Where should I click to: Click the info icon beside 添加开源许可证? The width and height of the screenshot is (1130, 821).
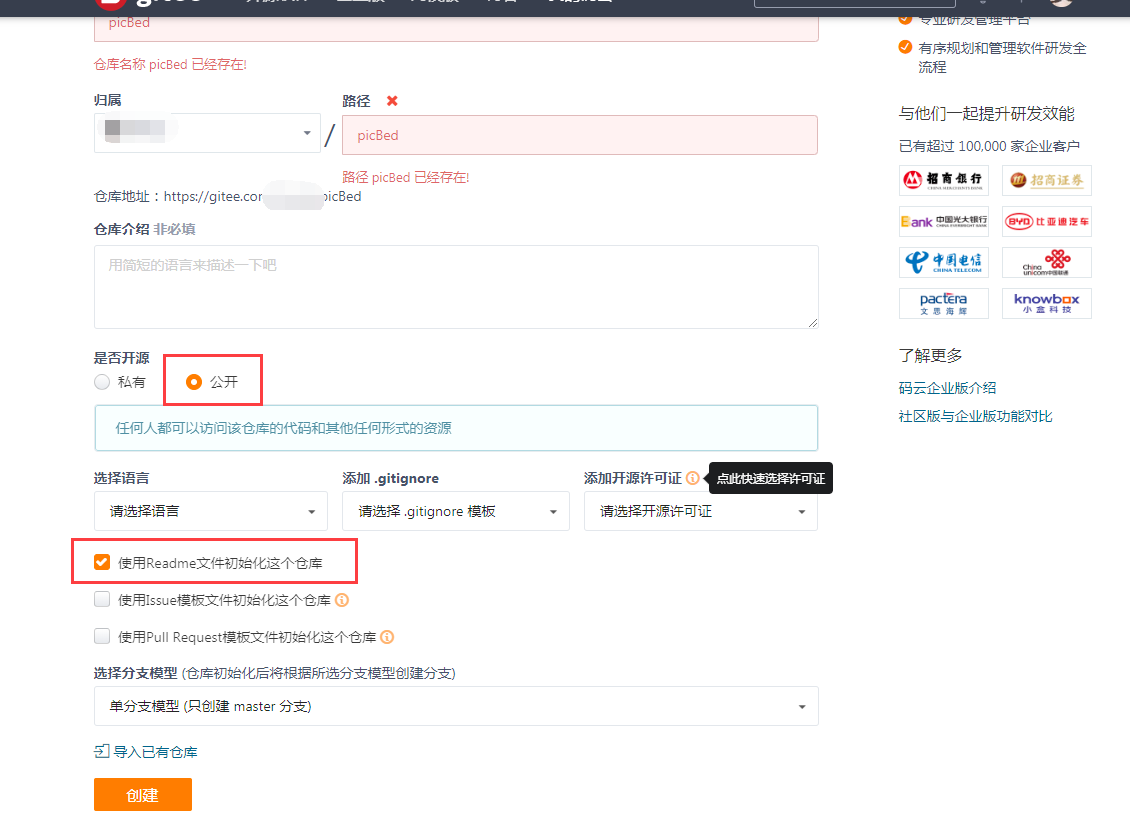(x=693, y=479)
